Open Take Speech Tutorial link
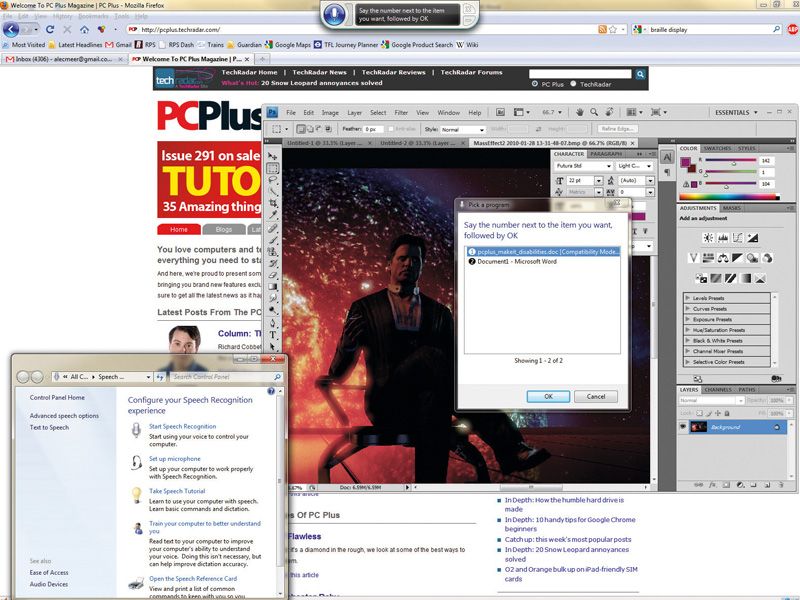 (x=177, y=491)
